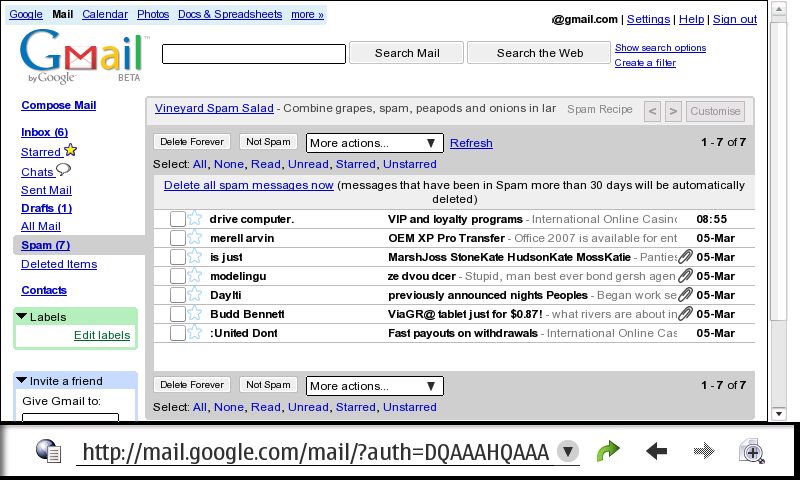Open Deleted Items folder

click(x=59, y=264)
